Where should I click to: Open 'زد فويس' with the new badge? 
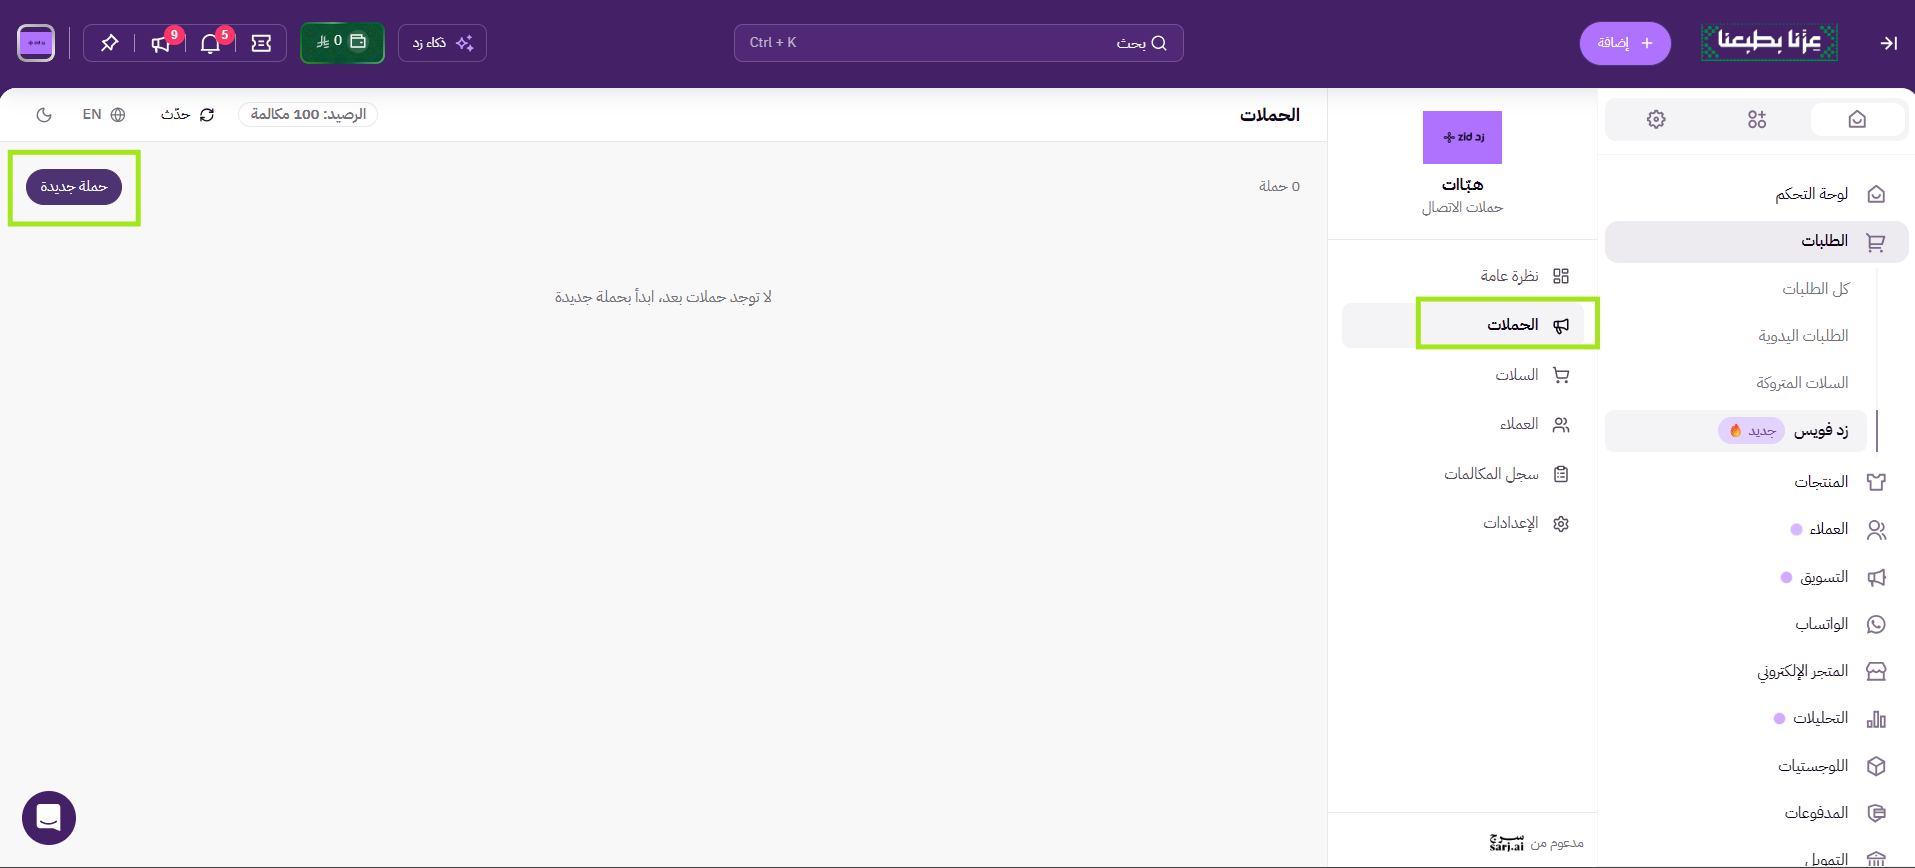coord(1736,431)
